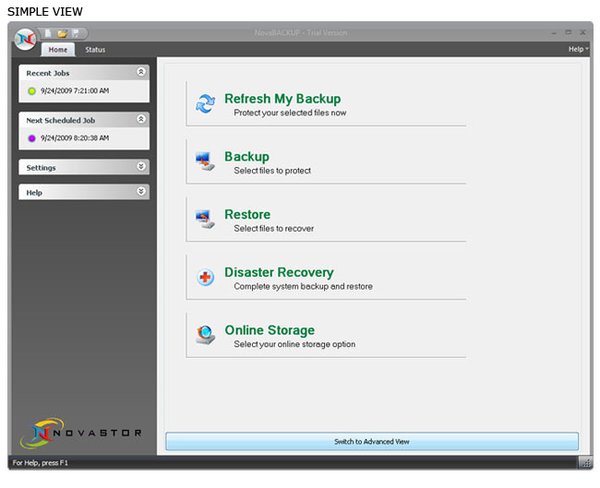Viewport: 600px width, 488px height.
Task: Click the Recent Jobs panel header
Action: pos(84,73)
